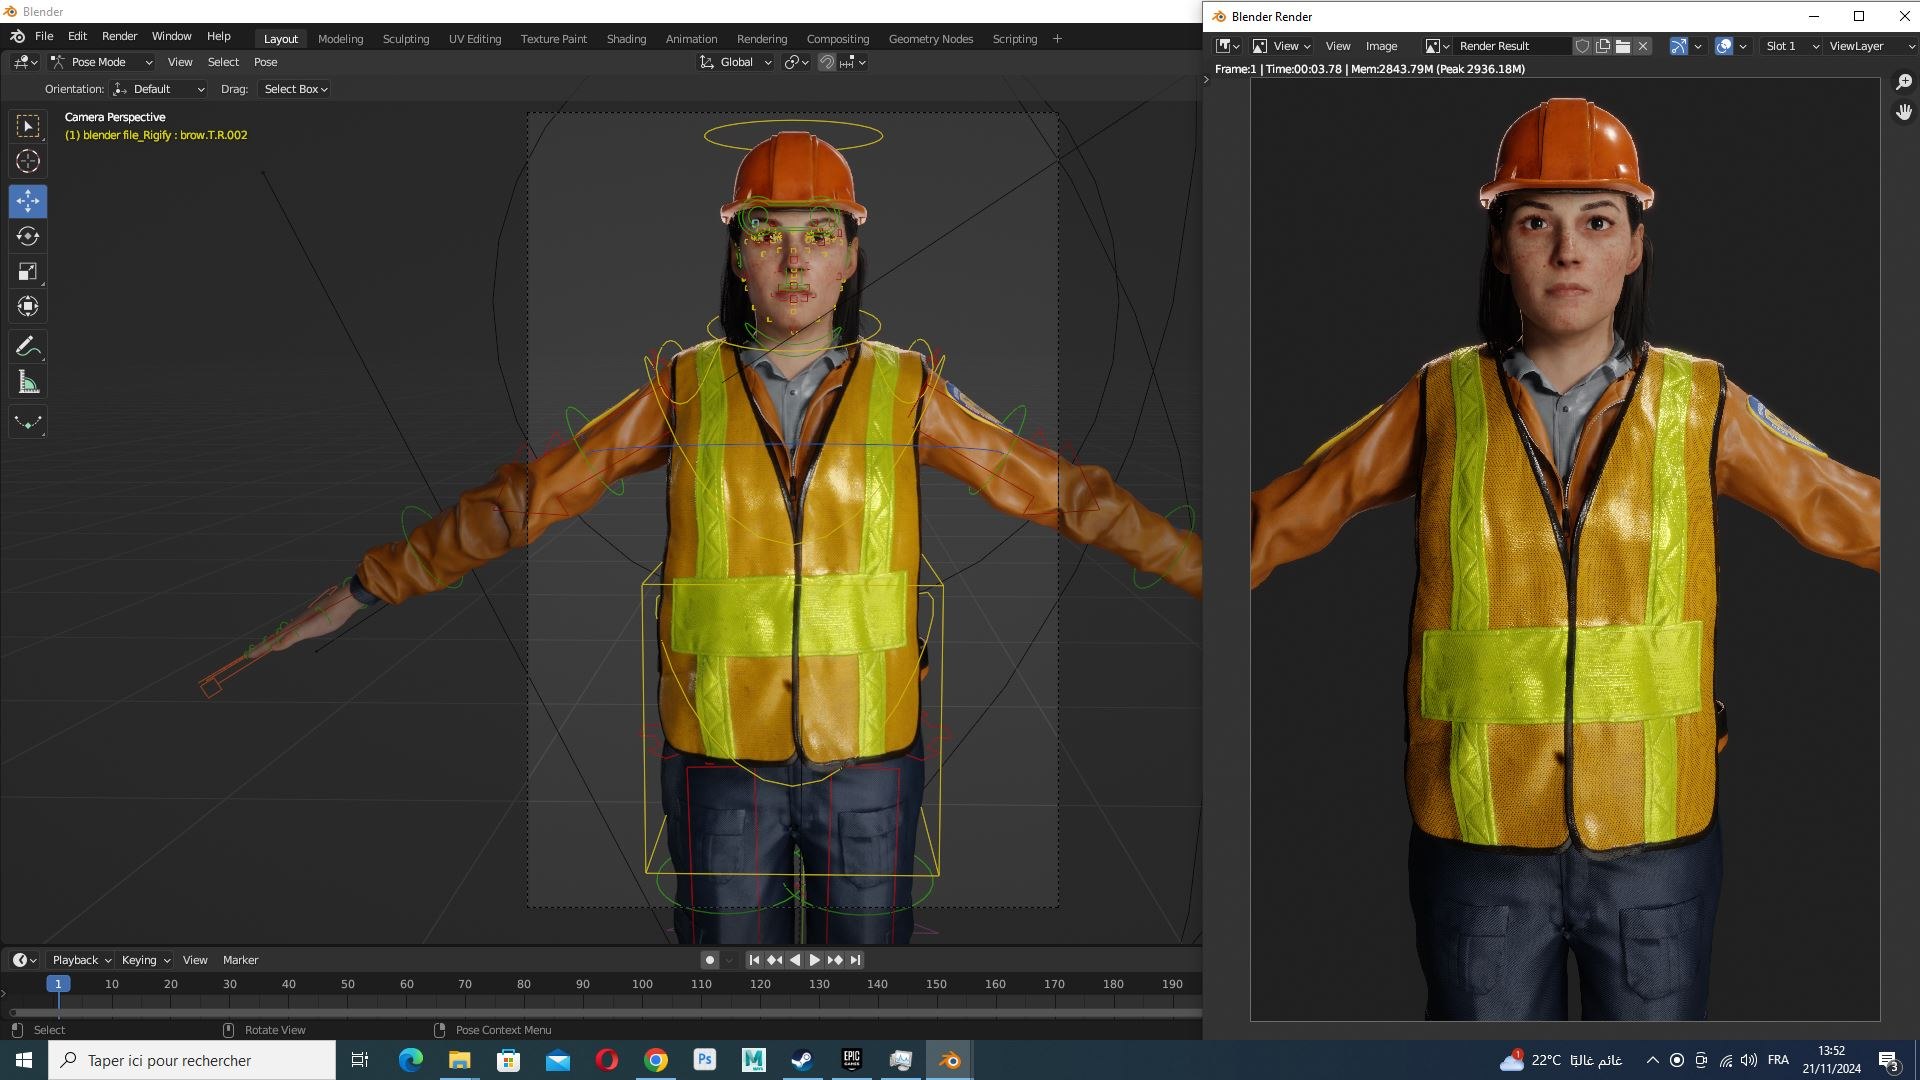Activate the 3D Cursor tool
Image resolution: width=1920 pixels, height=1080 pixels.
pyautogui.click(x=28, y=161)
